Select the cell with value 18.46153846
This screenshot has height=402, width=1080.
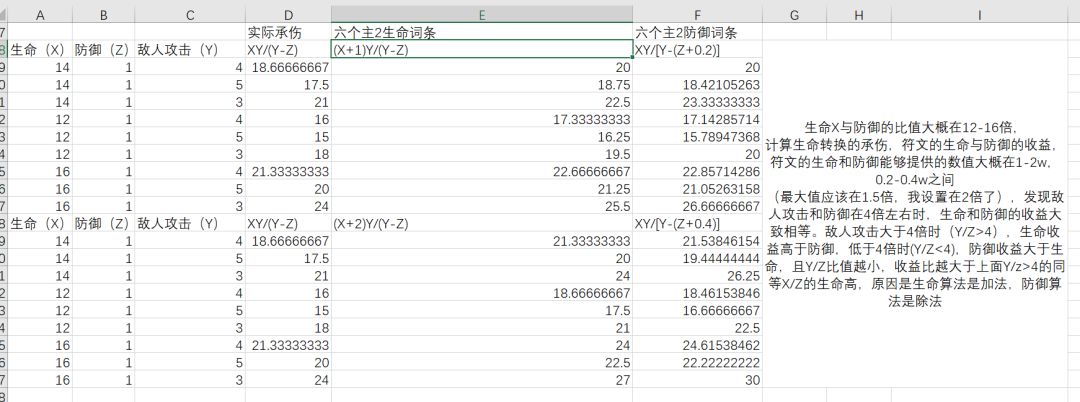[697, 293]
